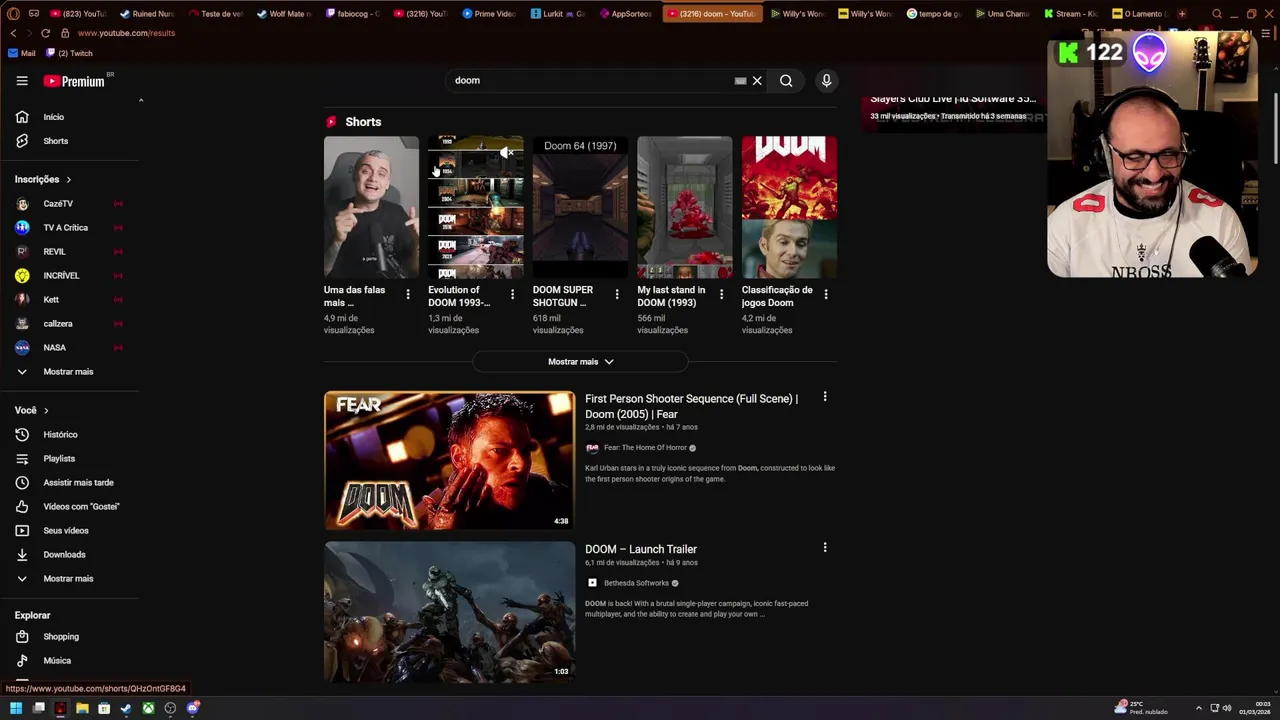Clear the search box with the X
This screenshot has height=720, width=1280.
[757, 81]
